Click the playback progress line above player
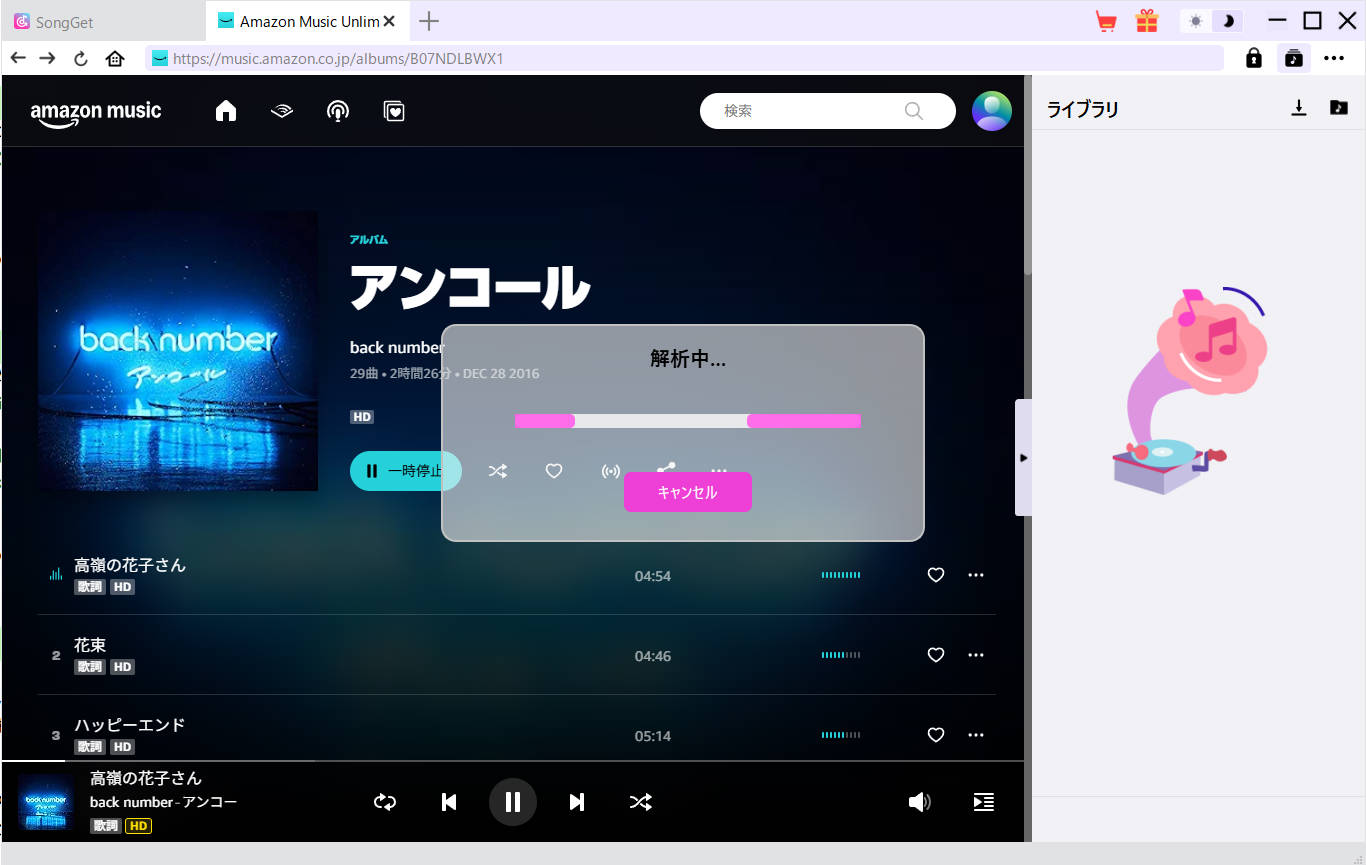The image size is (1366, 865). (x=513, y=761)
